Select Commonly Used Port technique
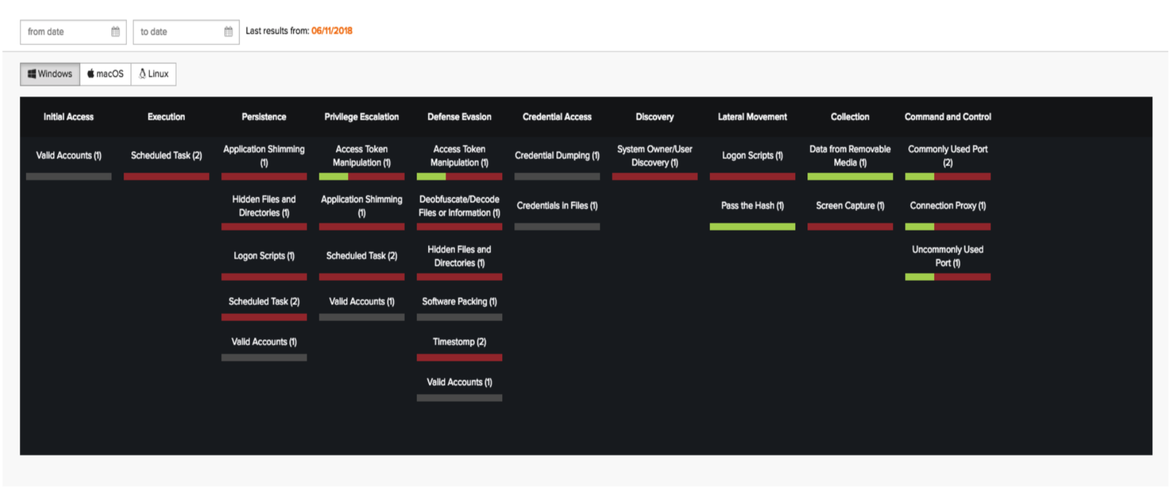This screenshot has height=488, width=1170. [947, 156]
